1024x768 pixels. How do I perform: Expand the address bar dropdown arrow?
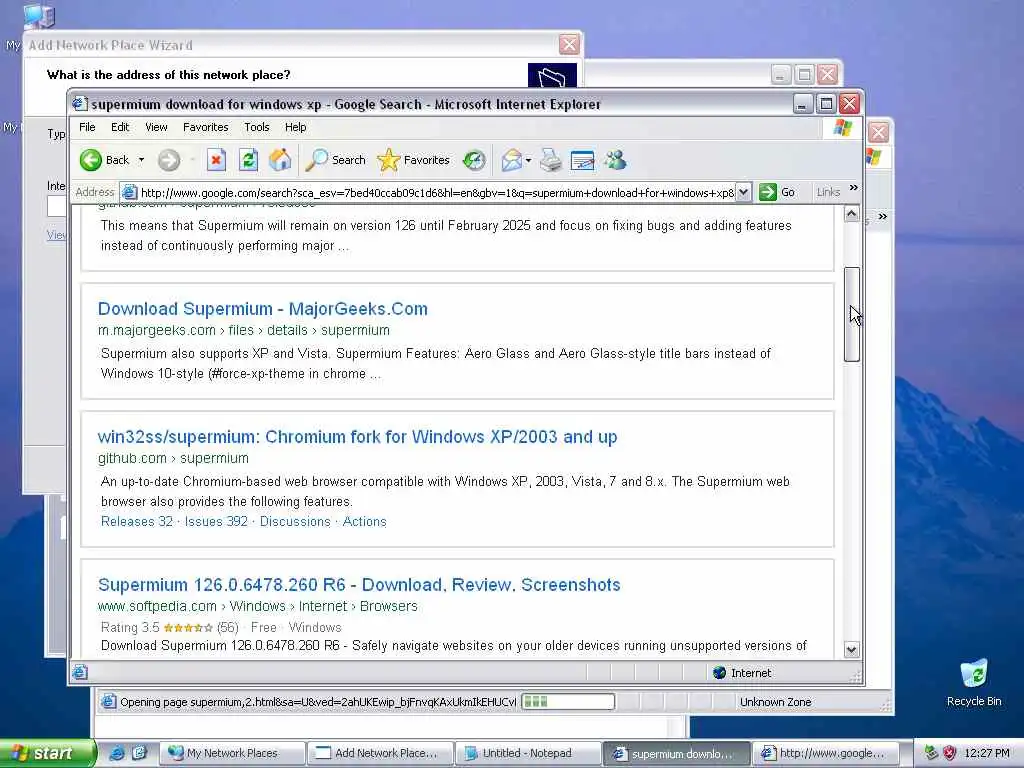[x=743, y=192]
